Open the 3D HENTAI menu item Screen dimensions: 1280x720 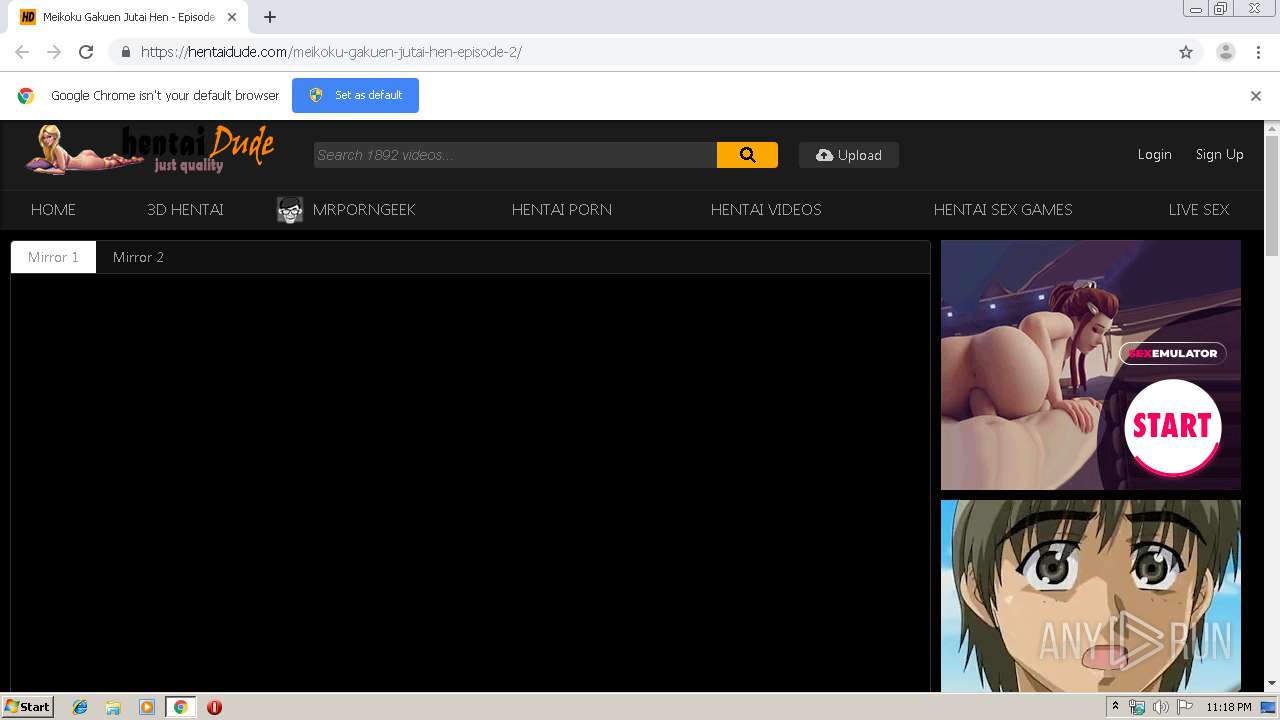click(185, 209)
